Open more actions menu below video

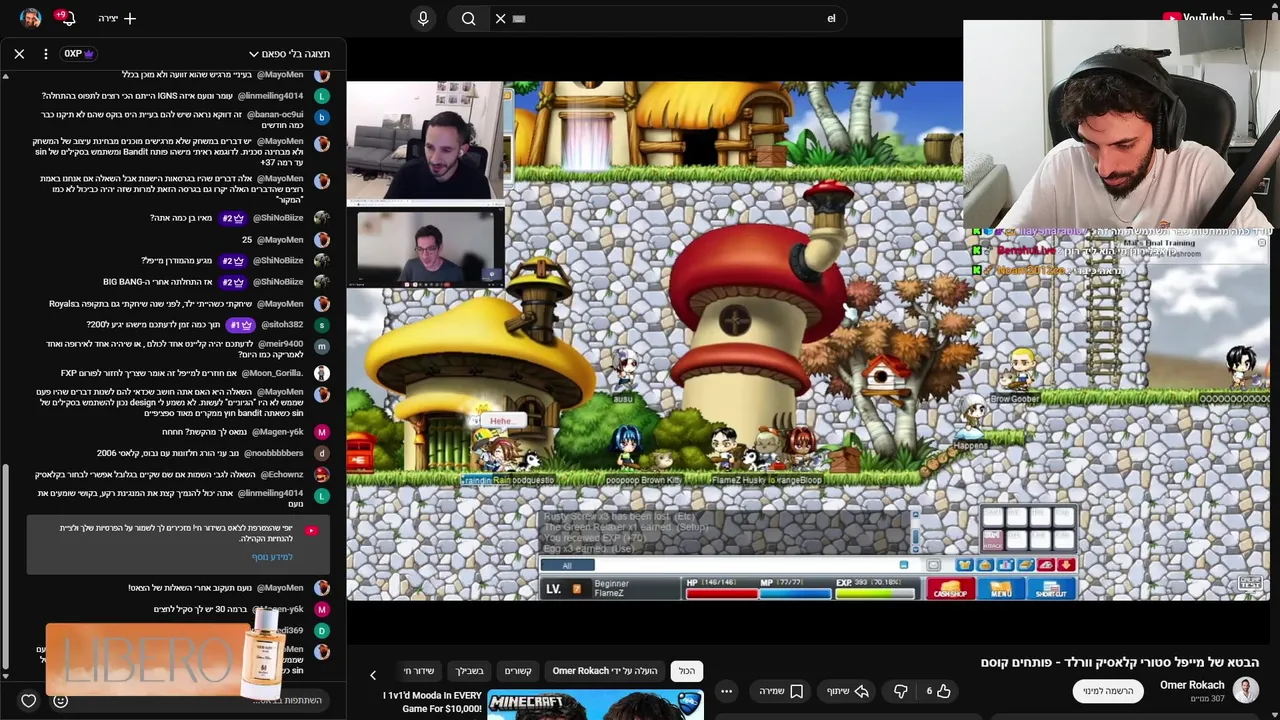coord(727,691)
